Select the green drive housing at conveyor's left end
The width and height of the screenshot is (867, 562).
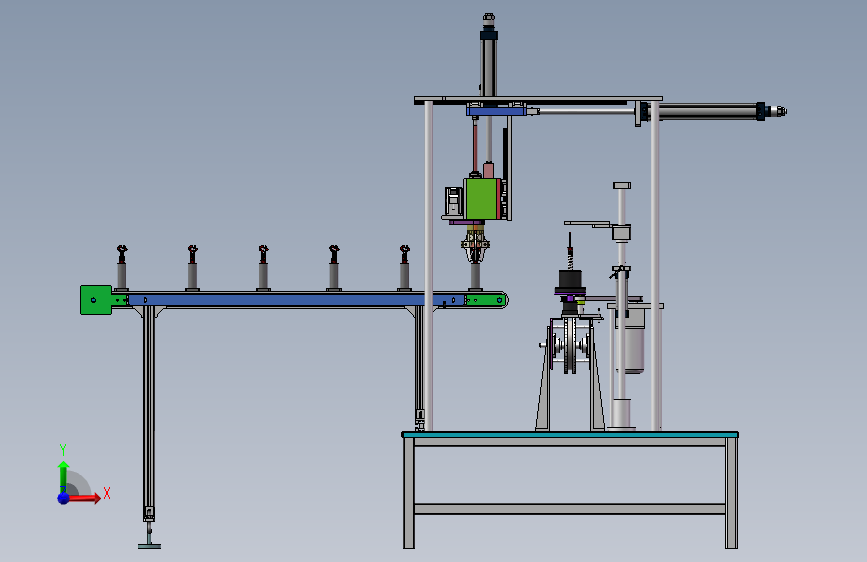coord(96,300)
